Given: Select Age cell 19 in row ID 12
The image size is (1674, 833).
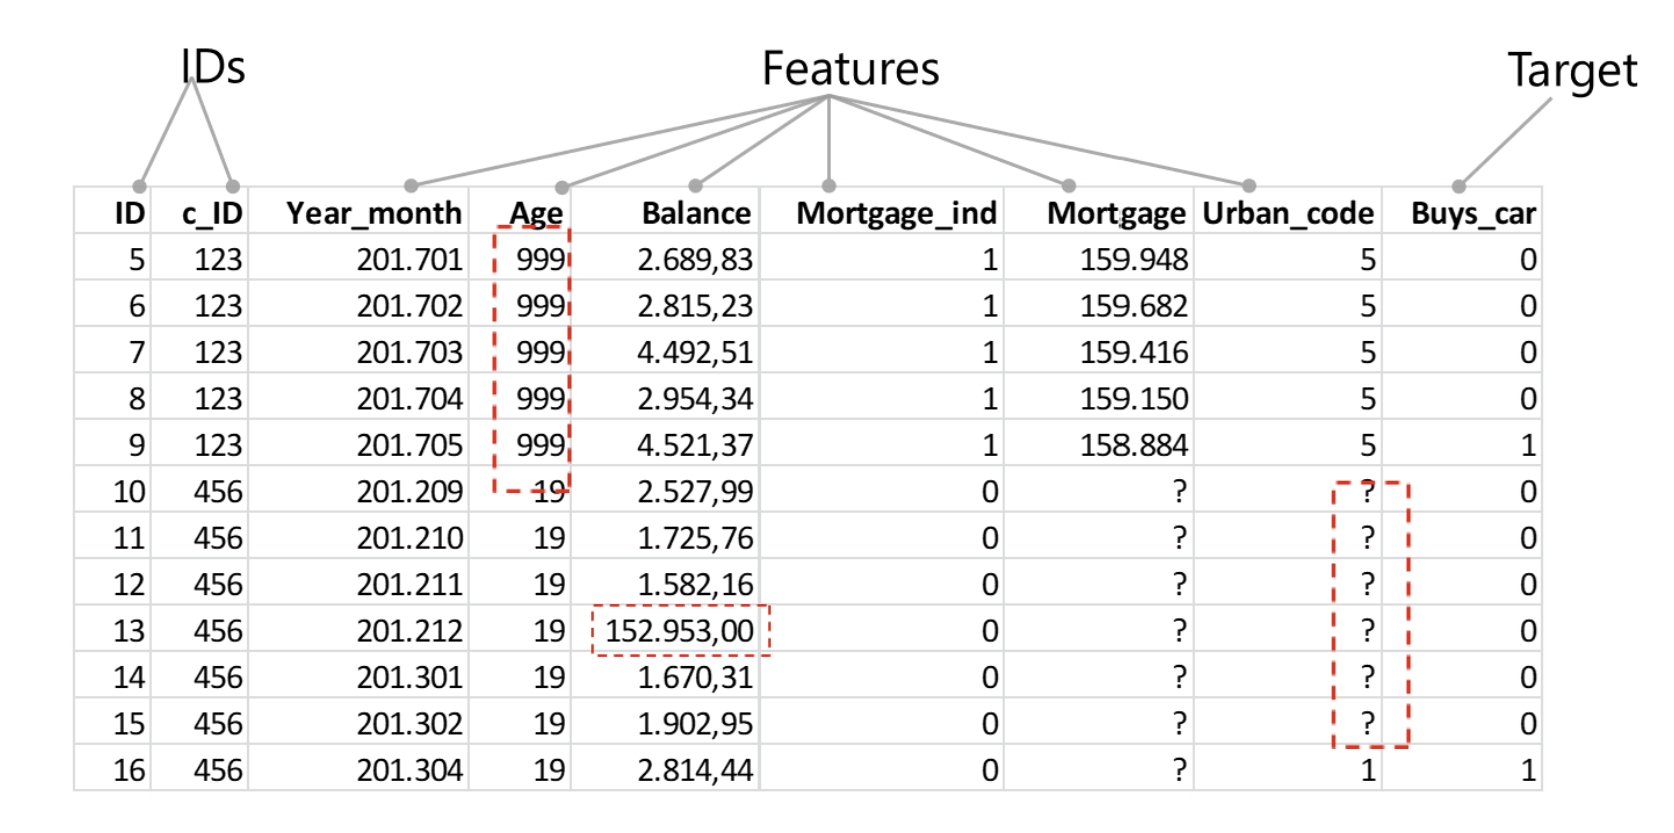Looking at the screenshot, I should 549,585.
